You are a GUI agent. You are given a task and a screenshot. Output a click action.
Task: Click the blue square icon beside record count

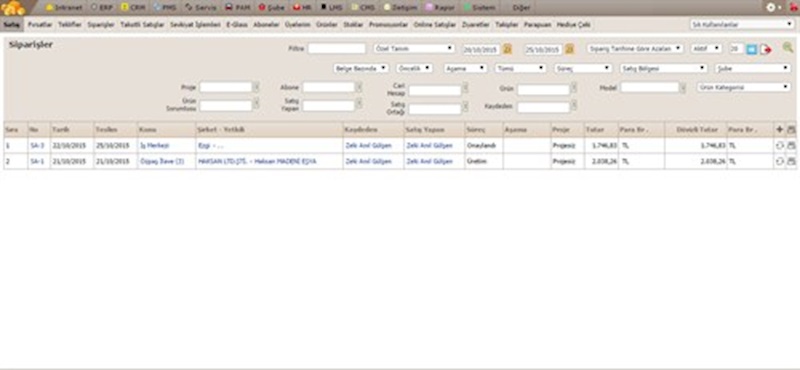pos(751,49)
